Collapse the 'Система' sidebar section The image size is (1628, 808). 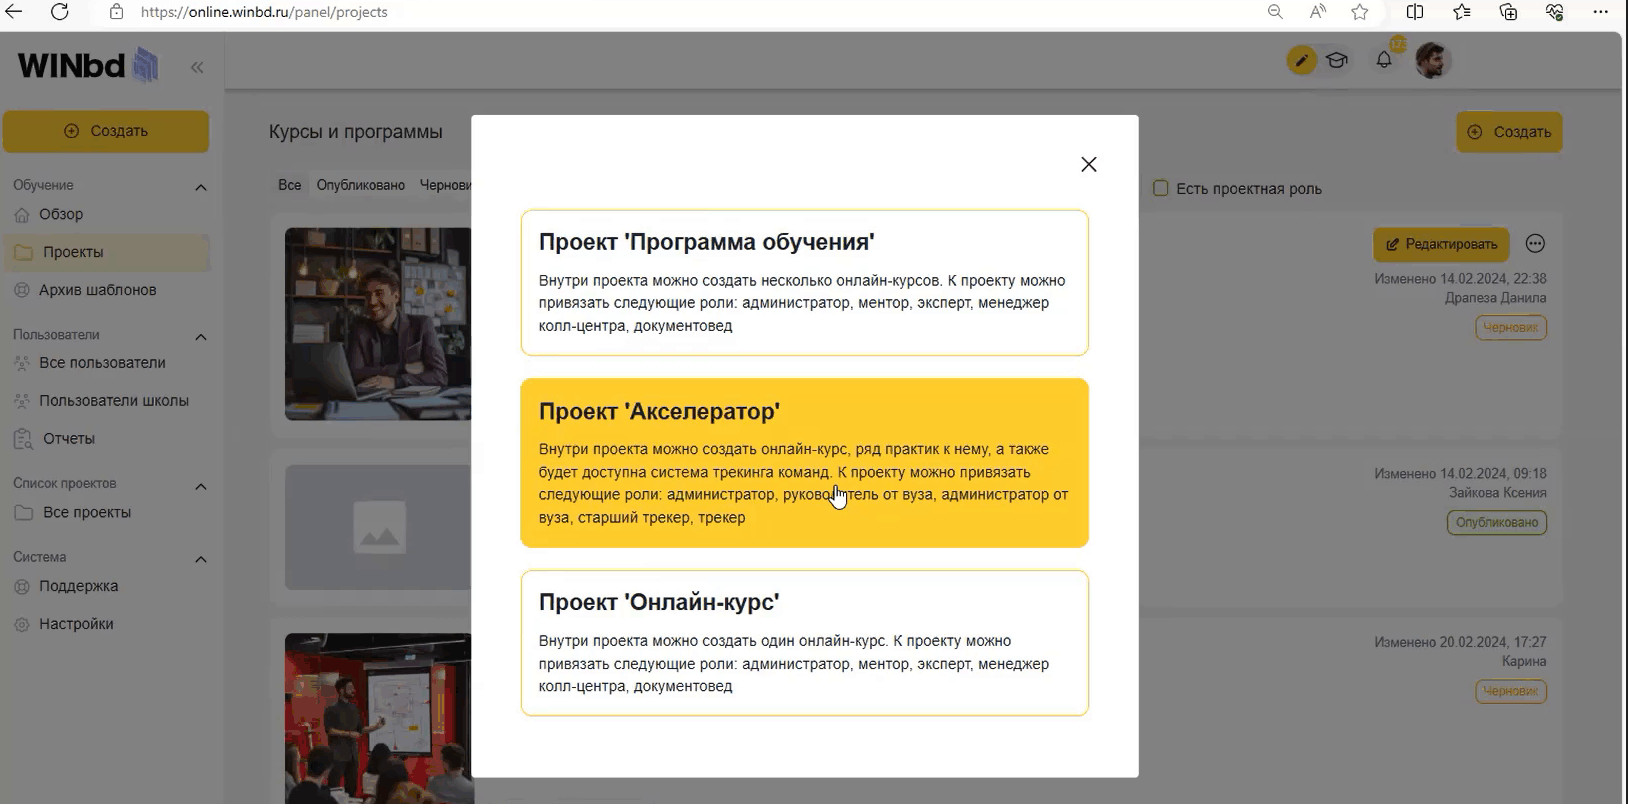(200, 559)
